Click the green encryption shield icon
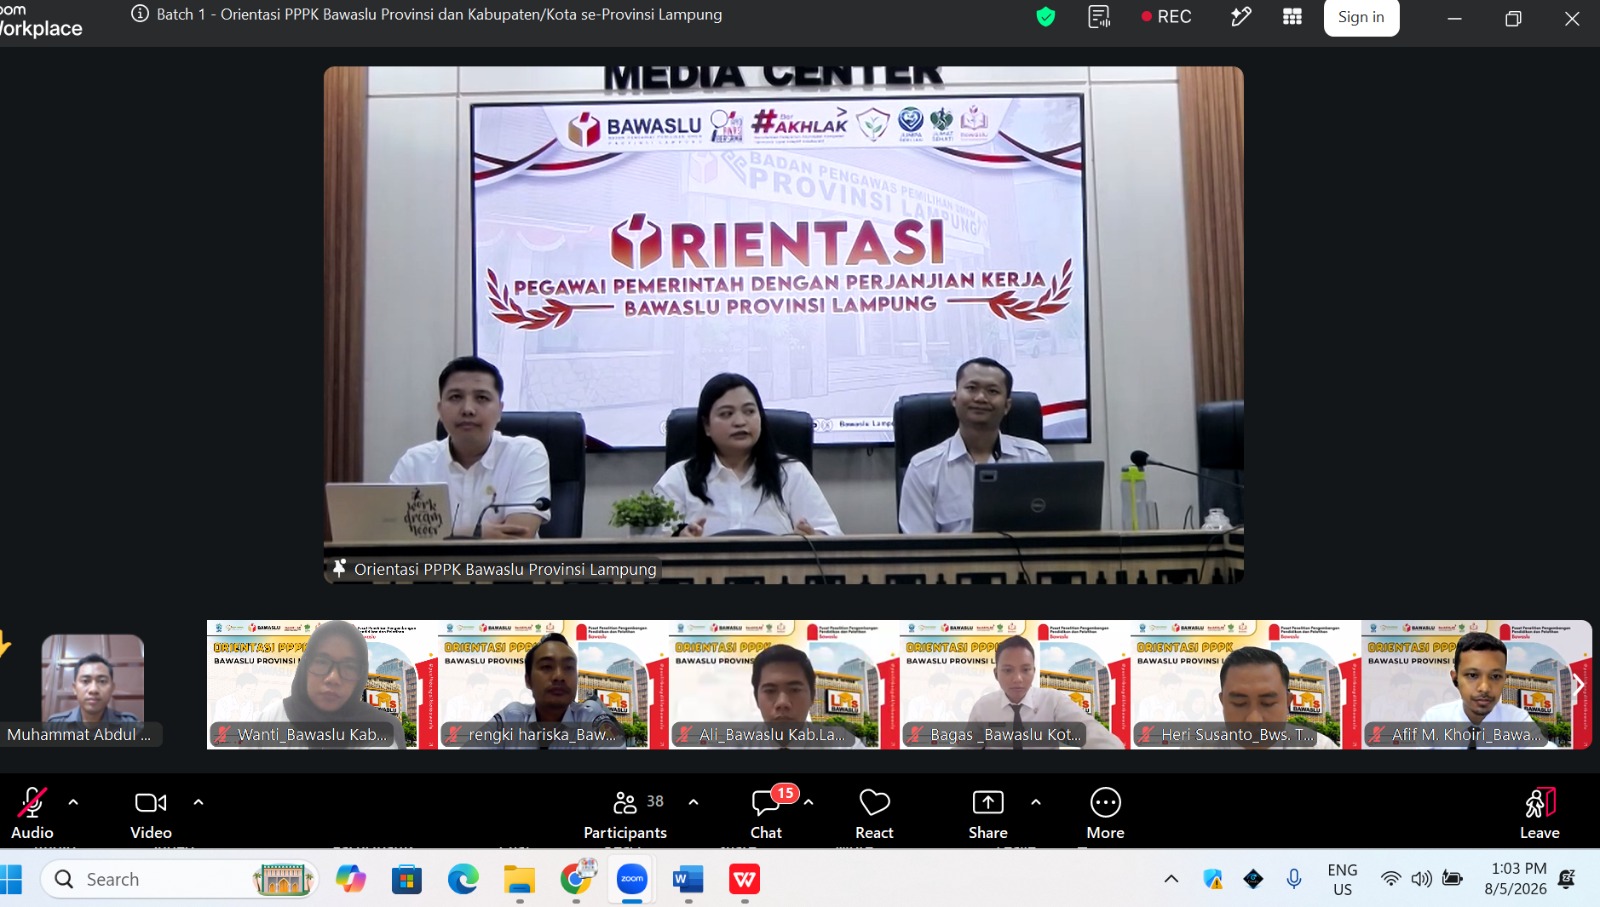The width and height of the screenshot is (1600, 907). click(x=1046, y=17)
